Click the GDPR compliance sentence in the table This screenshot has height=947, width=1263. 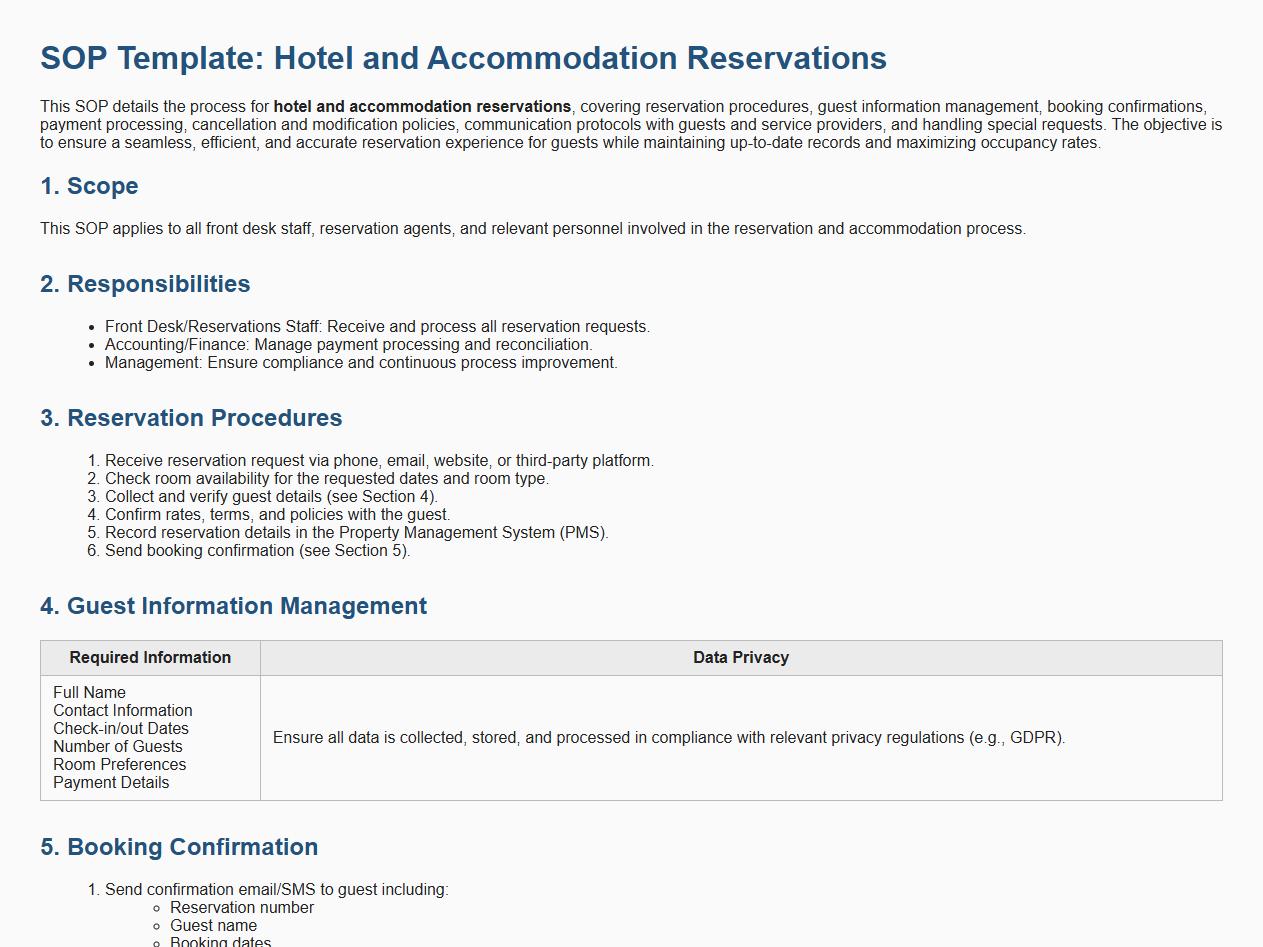669,738
